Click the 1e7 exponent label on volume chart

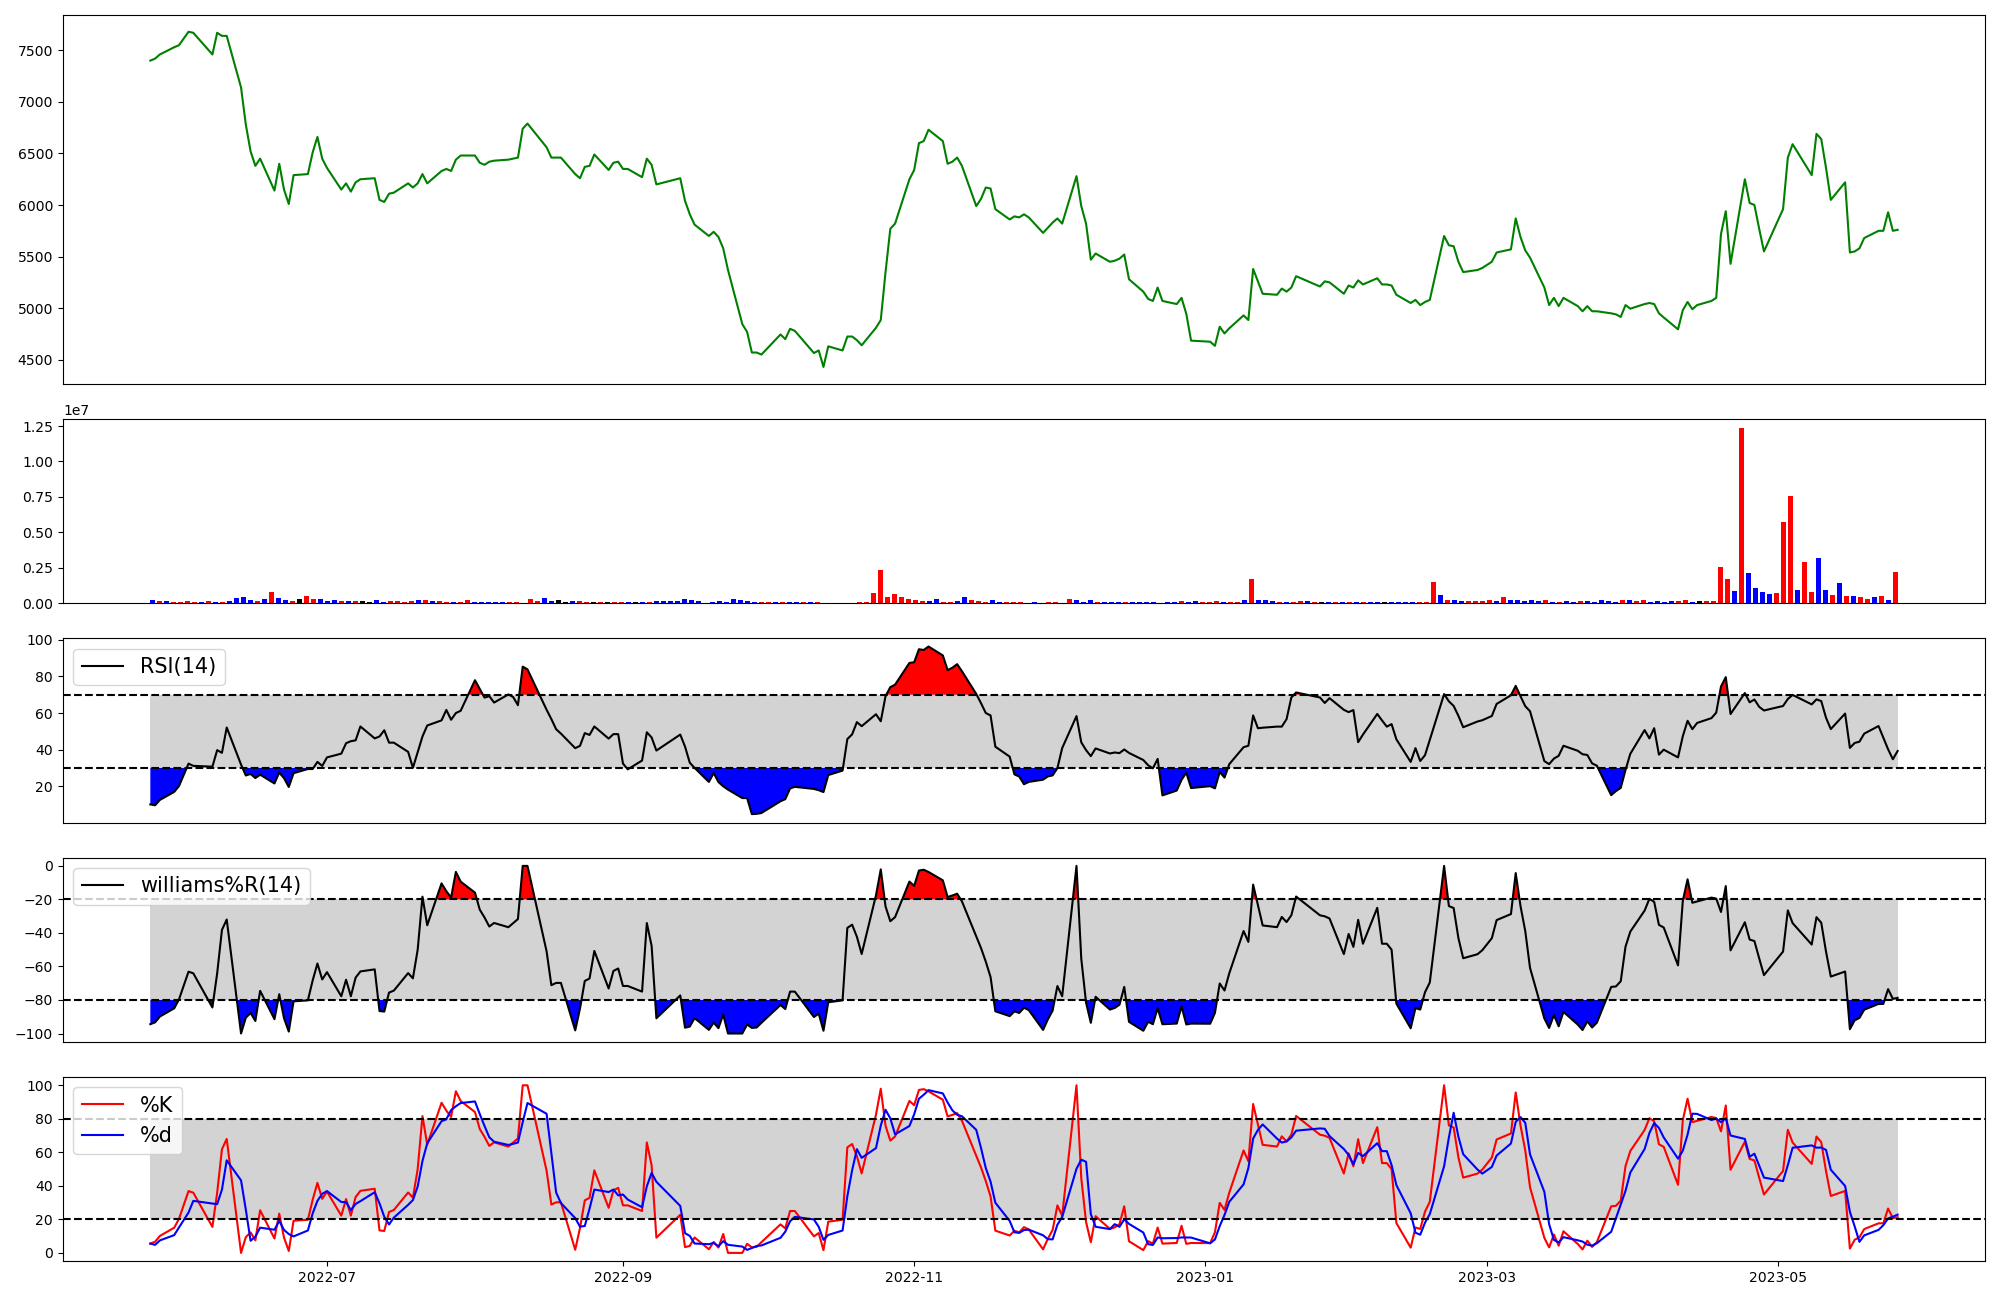[x=76, y=410]
